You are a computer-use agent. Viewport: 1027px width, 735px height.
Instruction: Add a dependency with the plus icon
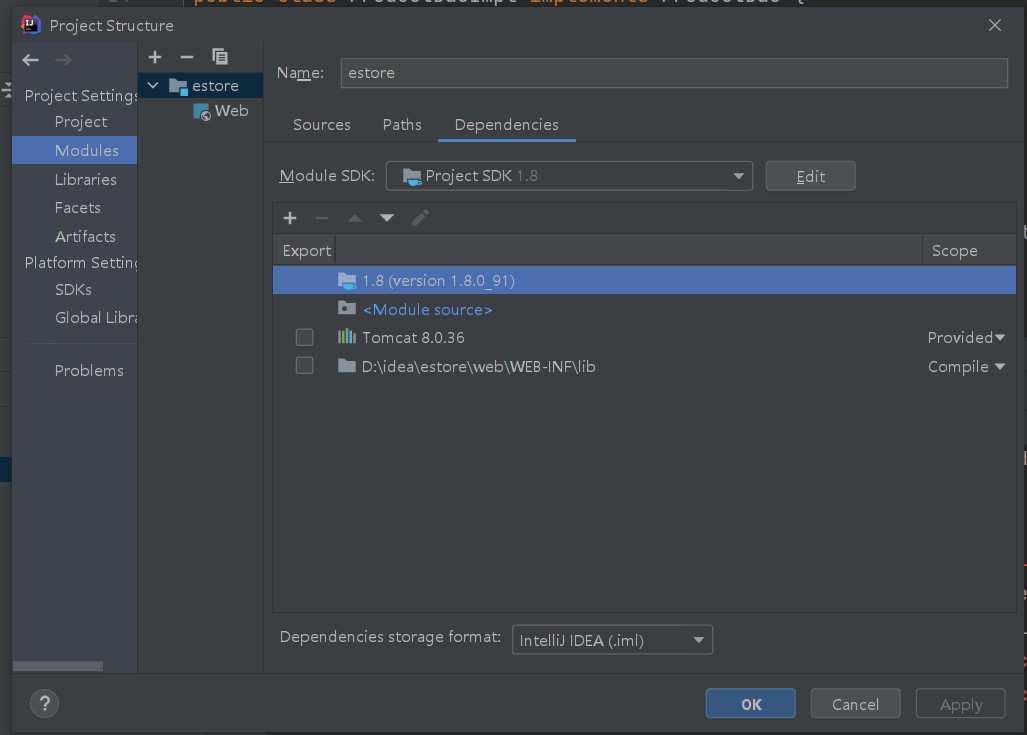(290, 218)
